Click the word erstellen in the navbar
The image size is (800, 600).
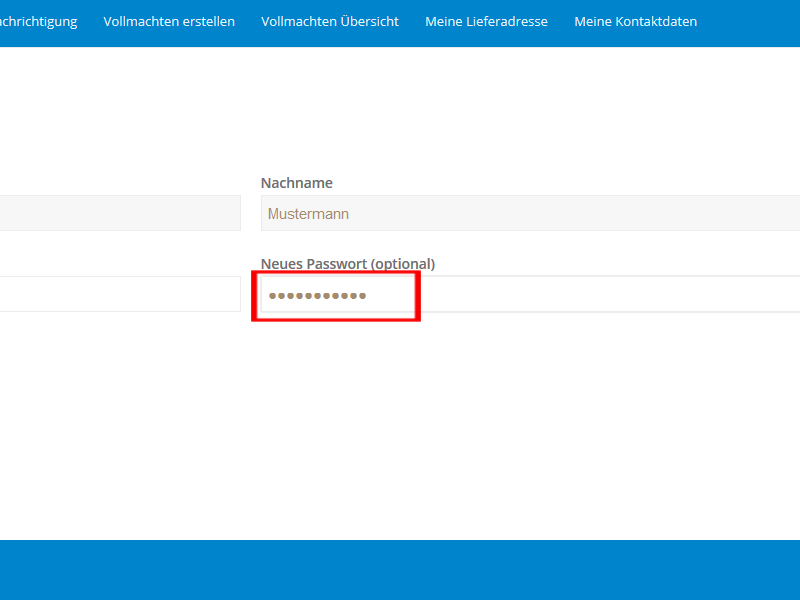(x=207, y=22)
